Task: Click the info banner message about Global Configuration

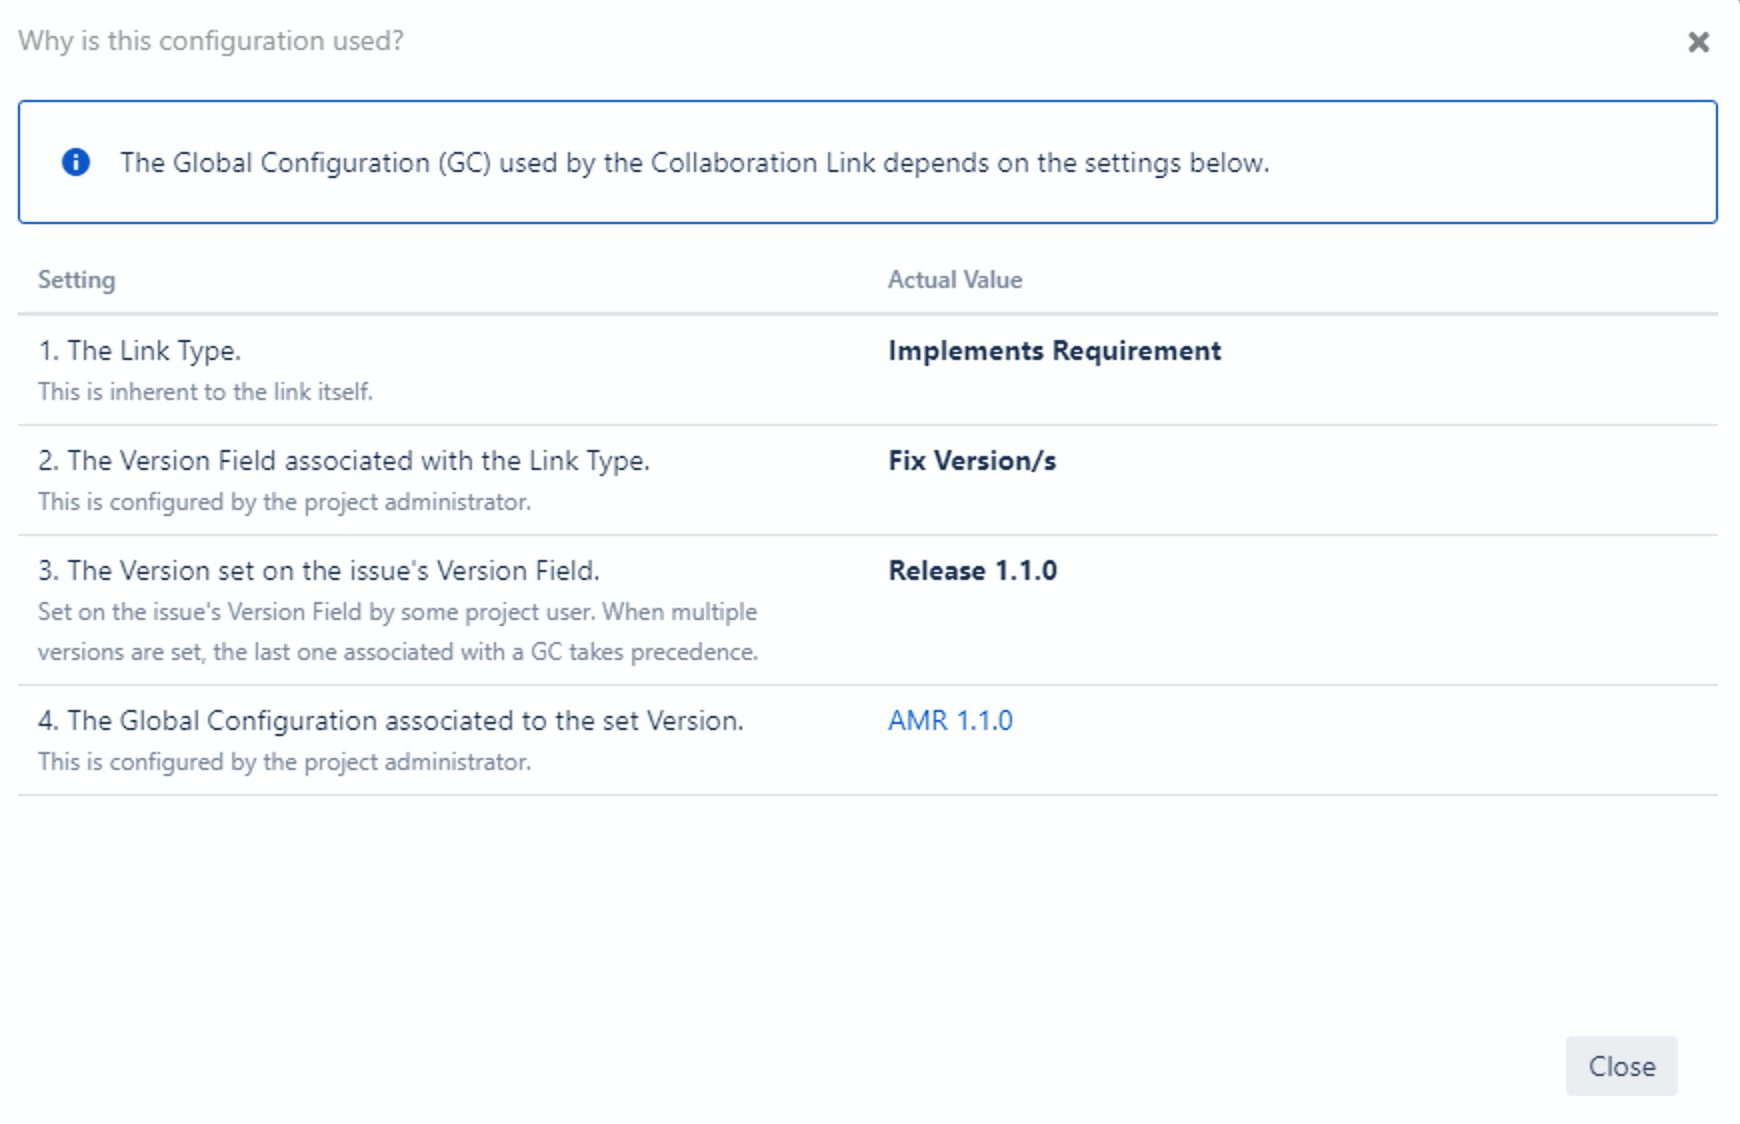Action: [x=695, y=163]
